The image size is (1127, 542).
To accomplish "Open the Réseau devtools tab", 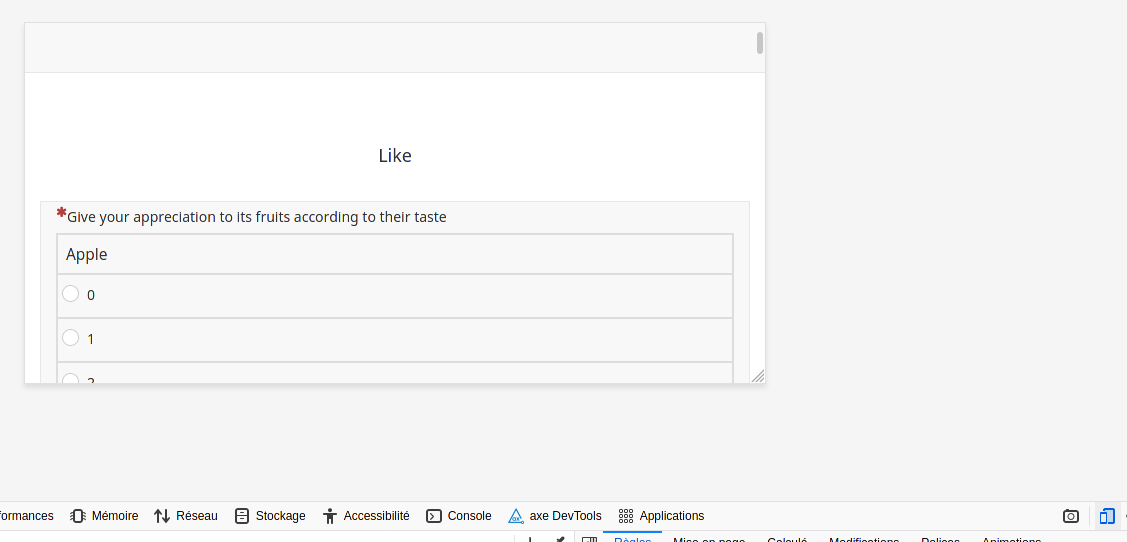I will [x=185, y=515].
